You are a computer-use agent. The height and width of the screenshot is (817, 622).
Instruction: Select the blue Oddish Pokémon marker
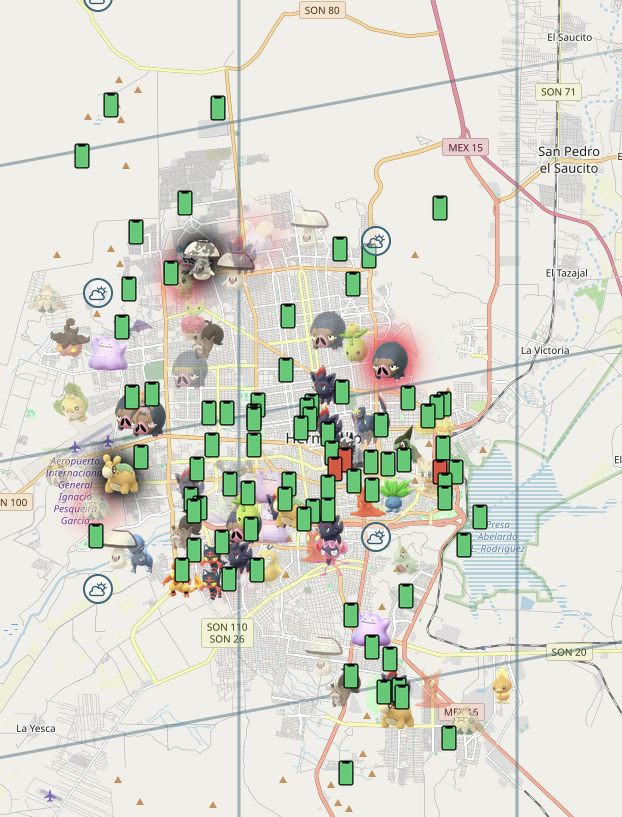pos(397,496)
